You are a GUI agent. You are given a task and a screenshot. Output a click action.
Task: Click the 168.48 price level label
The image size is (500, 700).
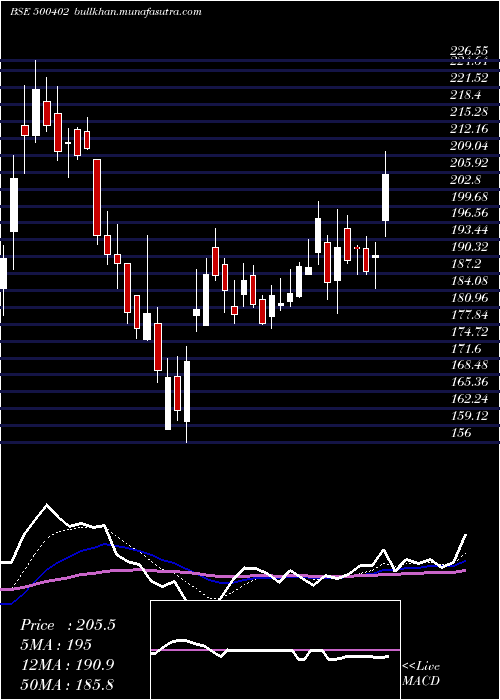[469, 365]
